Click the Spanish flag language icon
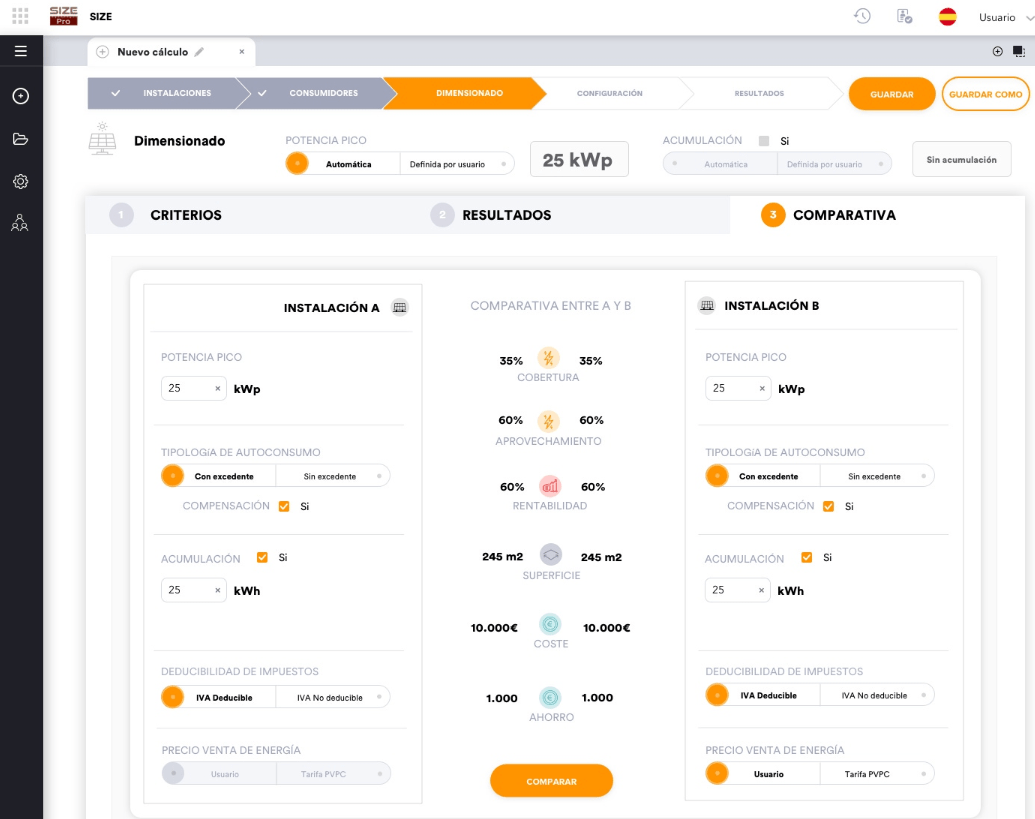Viewport: 1035px width, 819px height. click(947, 16)
